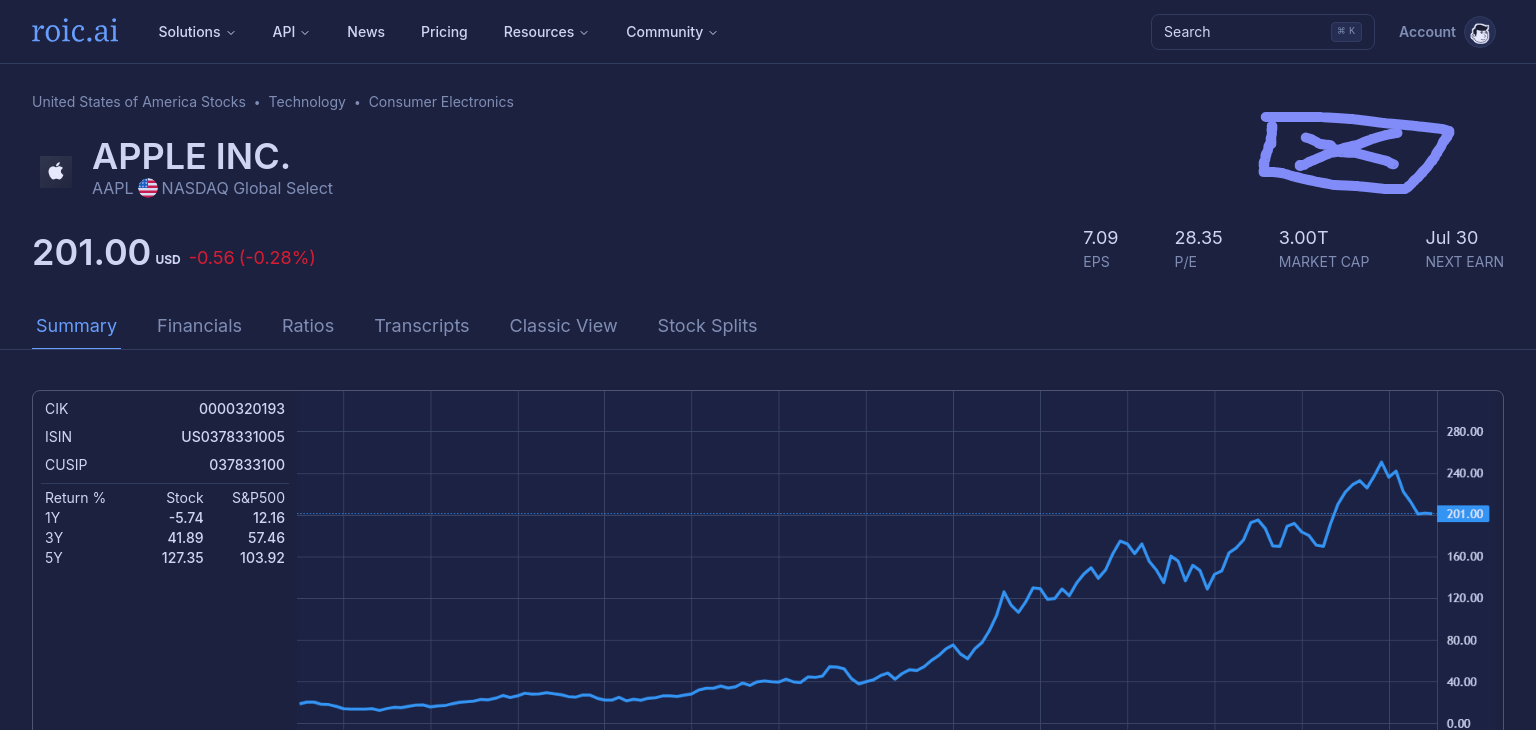
Task: Follow the Consumer Electronics breadcrumb link
Action: (441, 102)
